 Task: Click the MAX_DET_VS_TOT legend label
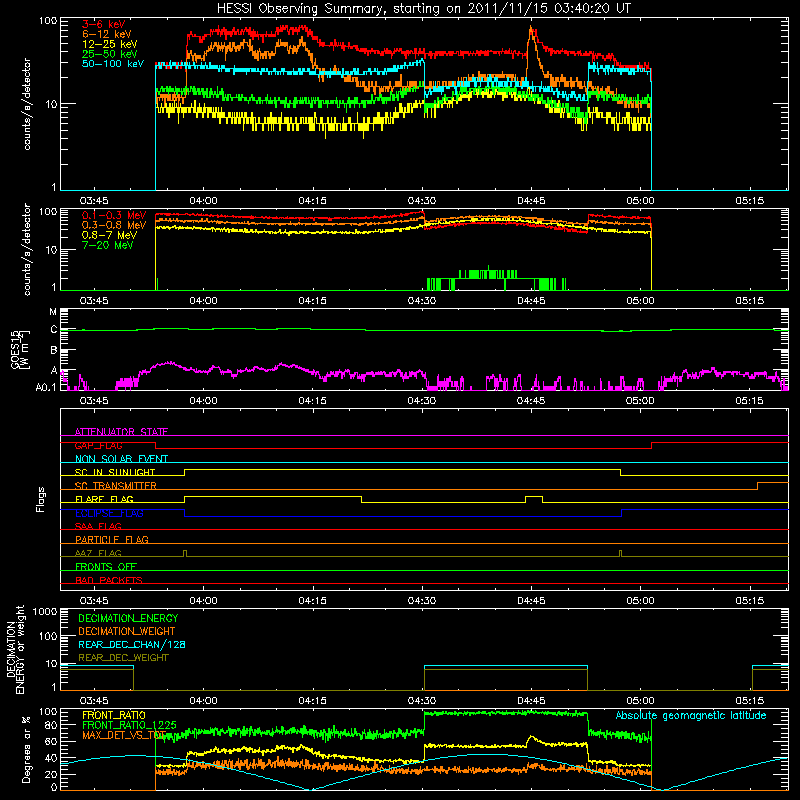[124, 735]
